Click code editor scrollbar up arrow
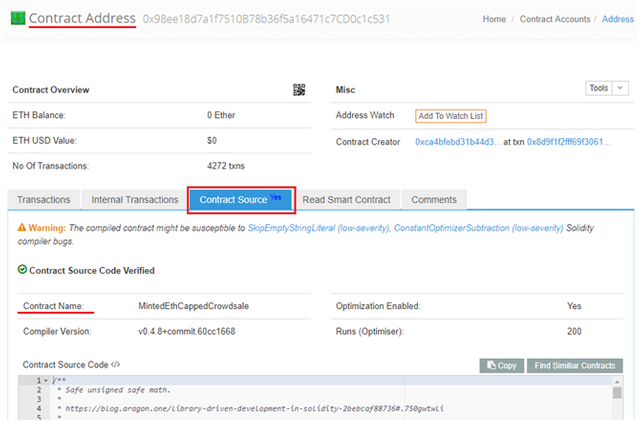This screenshot has width=640, height=422. click(617, 382)
